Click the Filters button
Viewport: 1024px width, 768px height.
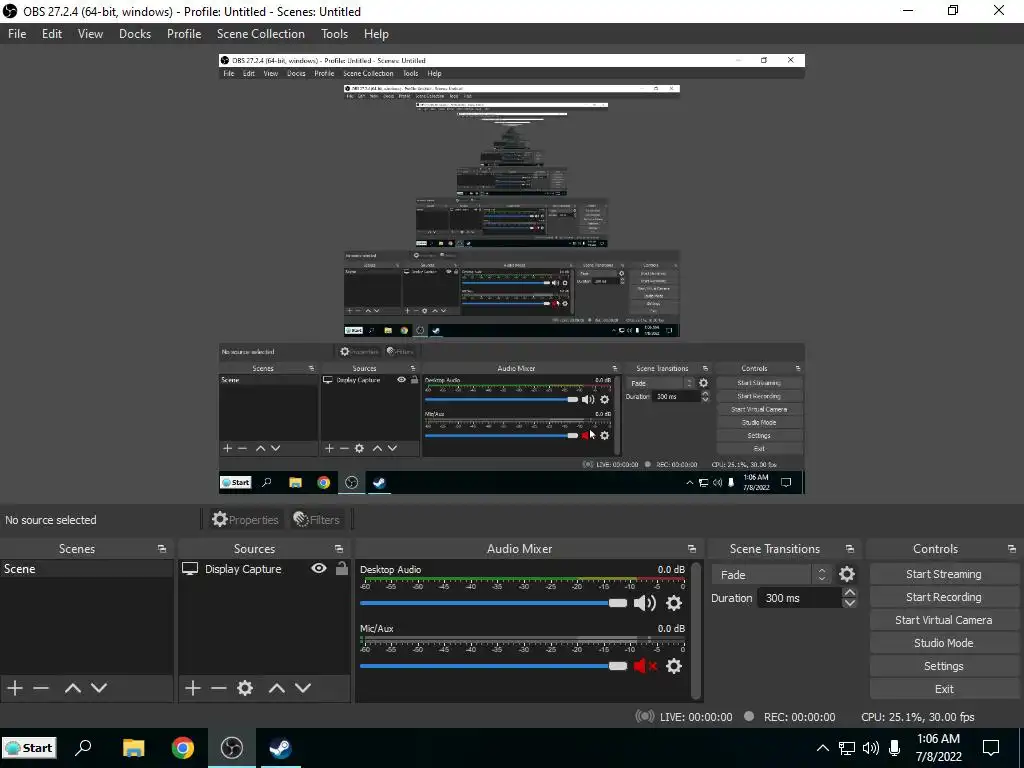[x=316, y=520]
